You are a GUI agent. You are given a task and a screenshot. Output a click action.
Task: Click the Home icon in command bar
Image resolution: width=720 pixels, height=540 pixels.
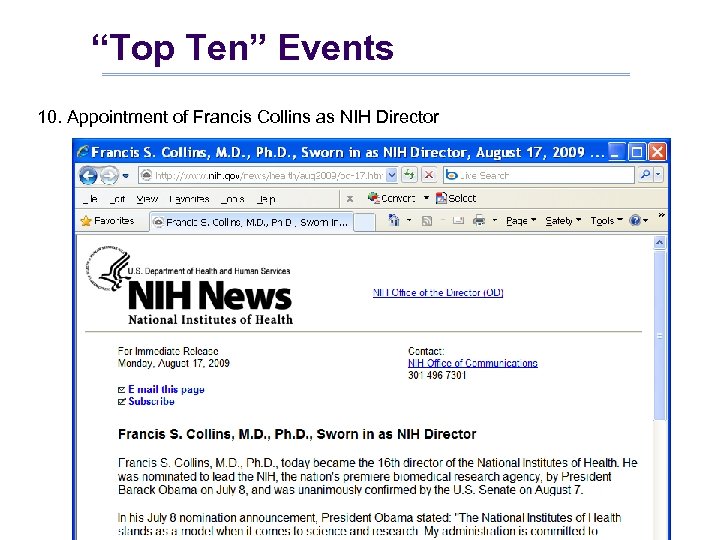click(394, 220)
